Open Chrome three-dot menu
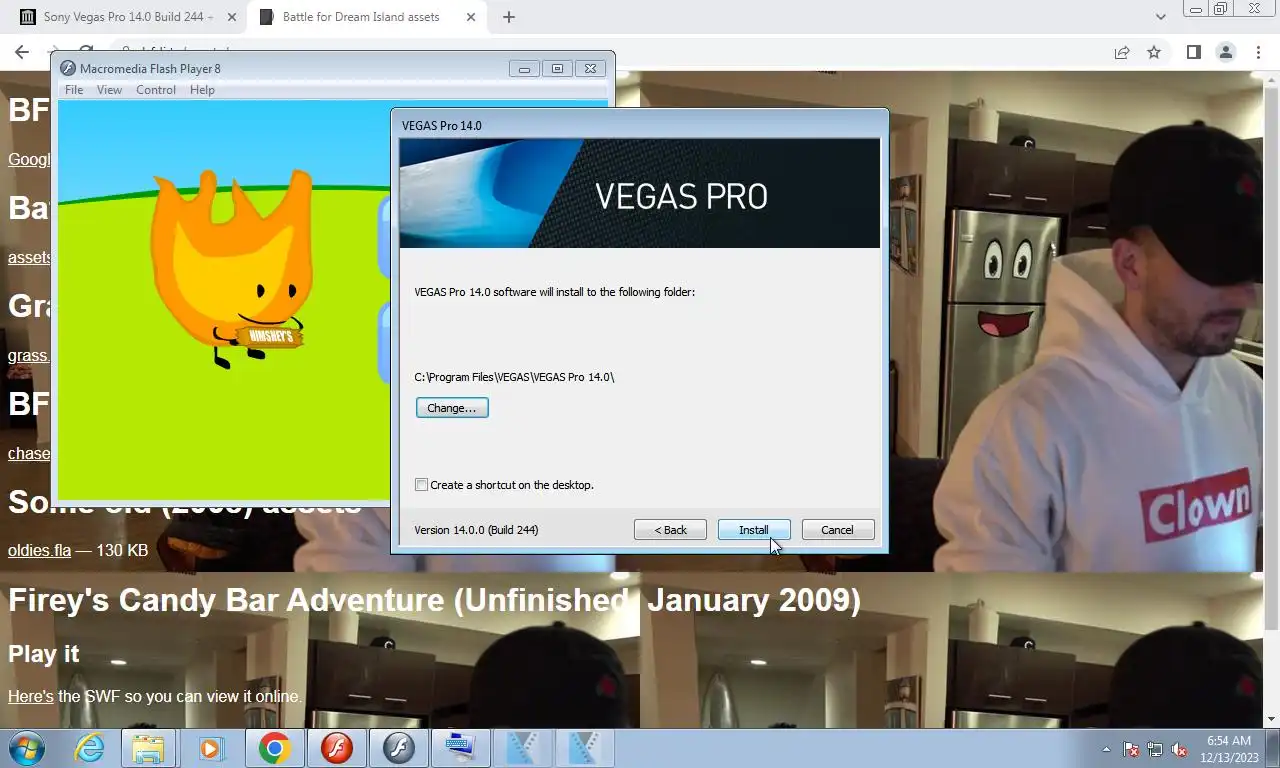 1258,52
